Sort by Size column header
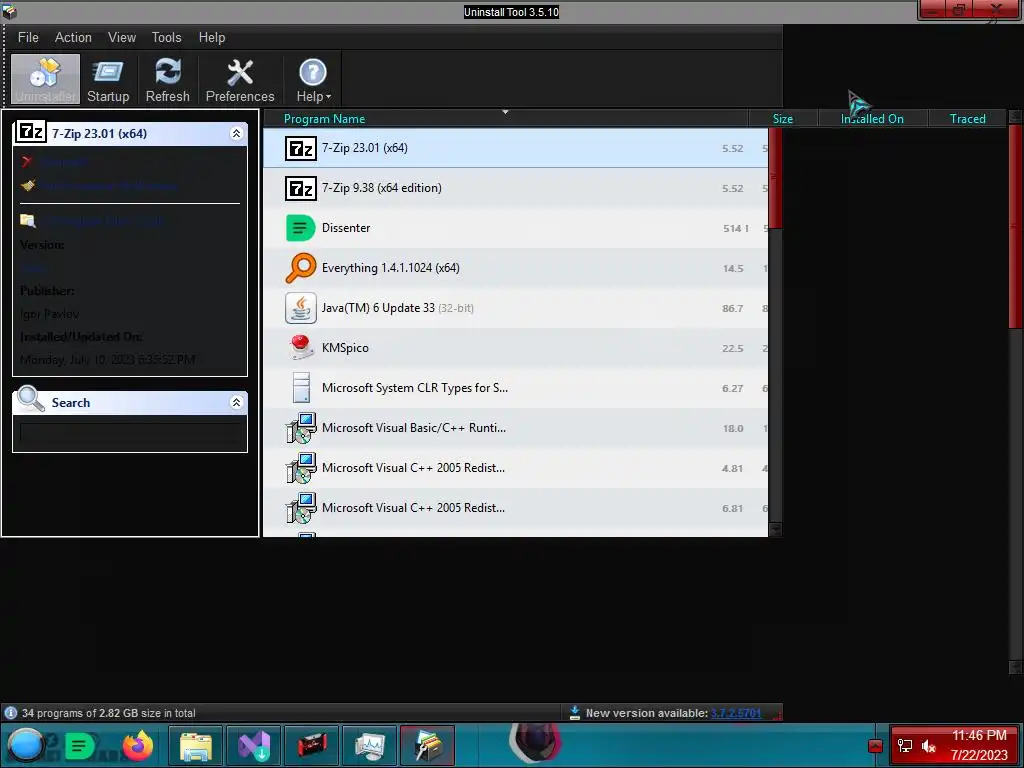1024x768 pixels. coord(782,118)
